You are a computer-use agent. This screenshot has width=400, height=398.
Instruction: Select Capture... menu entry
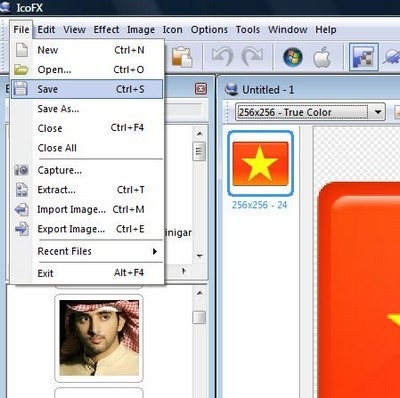point(87,170)
